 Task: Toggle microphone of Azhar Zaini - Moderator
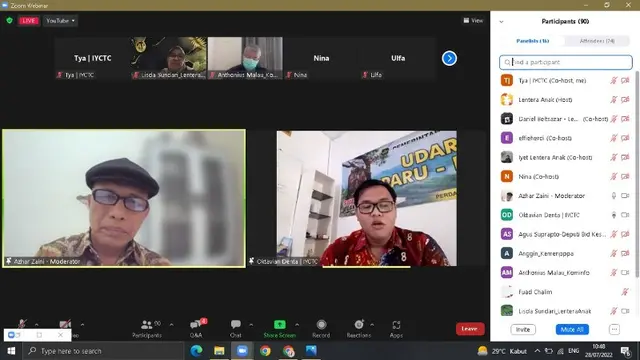pos(613,196)
